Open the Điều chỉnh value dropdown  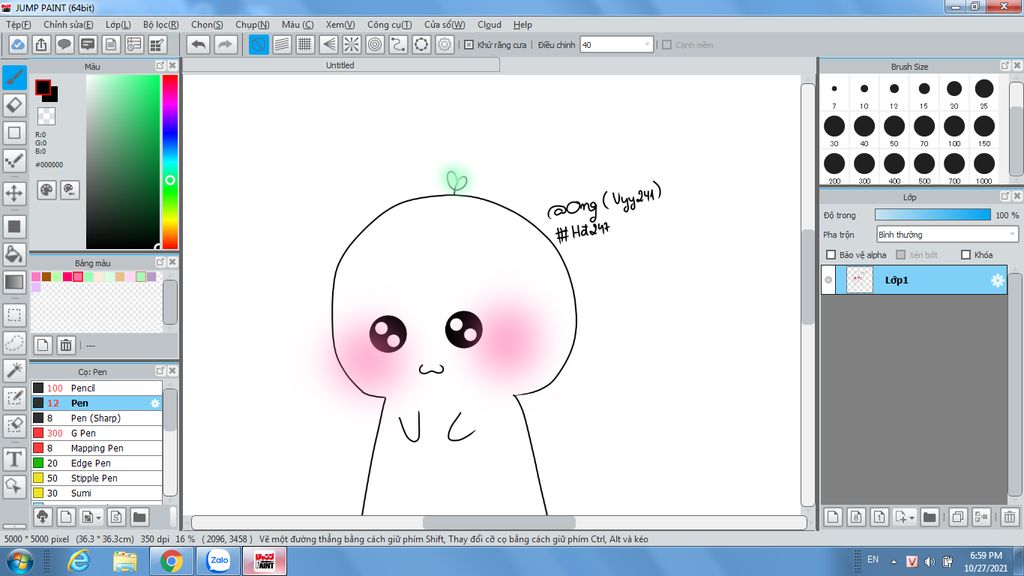click(647, 45)
